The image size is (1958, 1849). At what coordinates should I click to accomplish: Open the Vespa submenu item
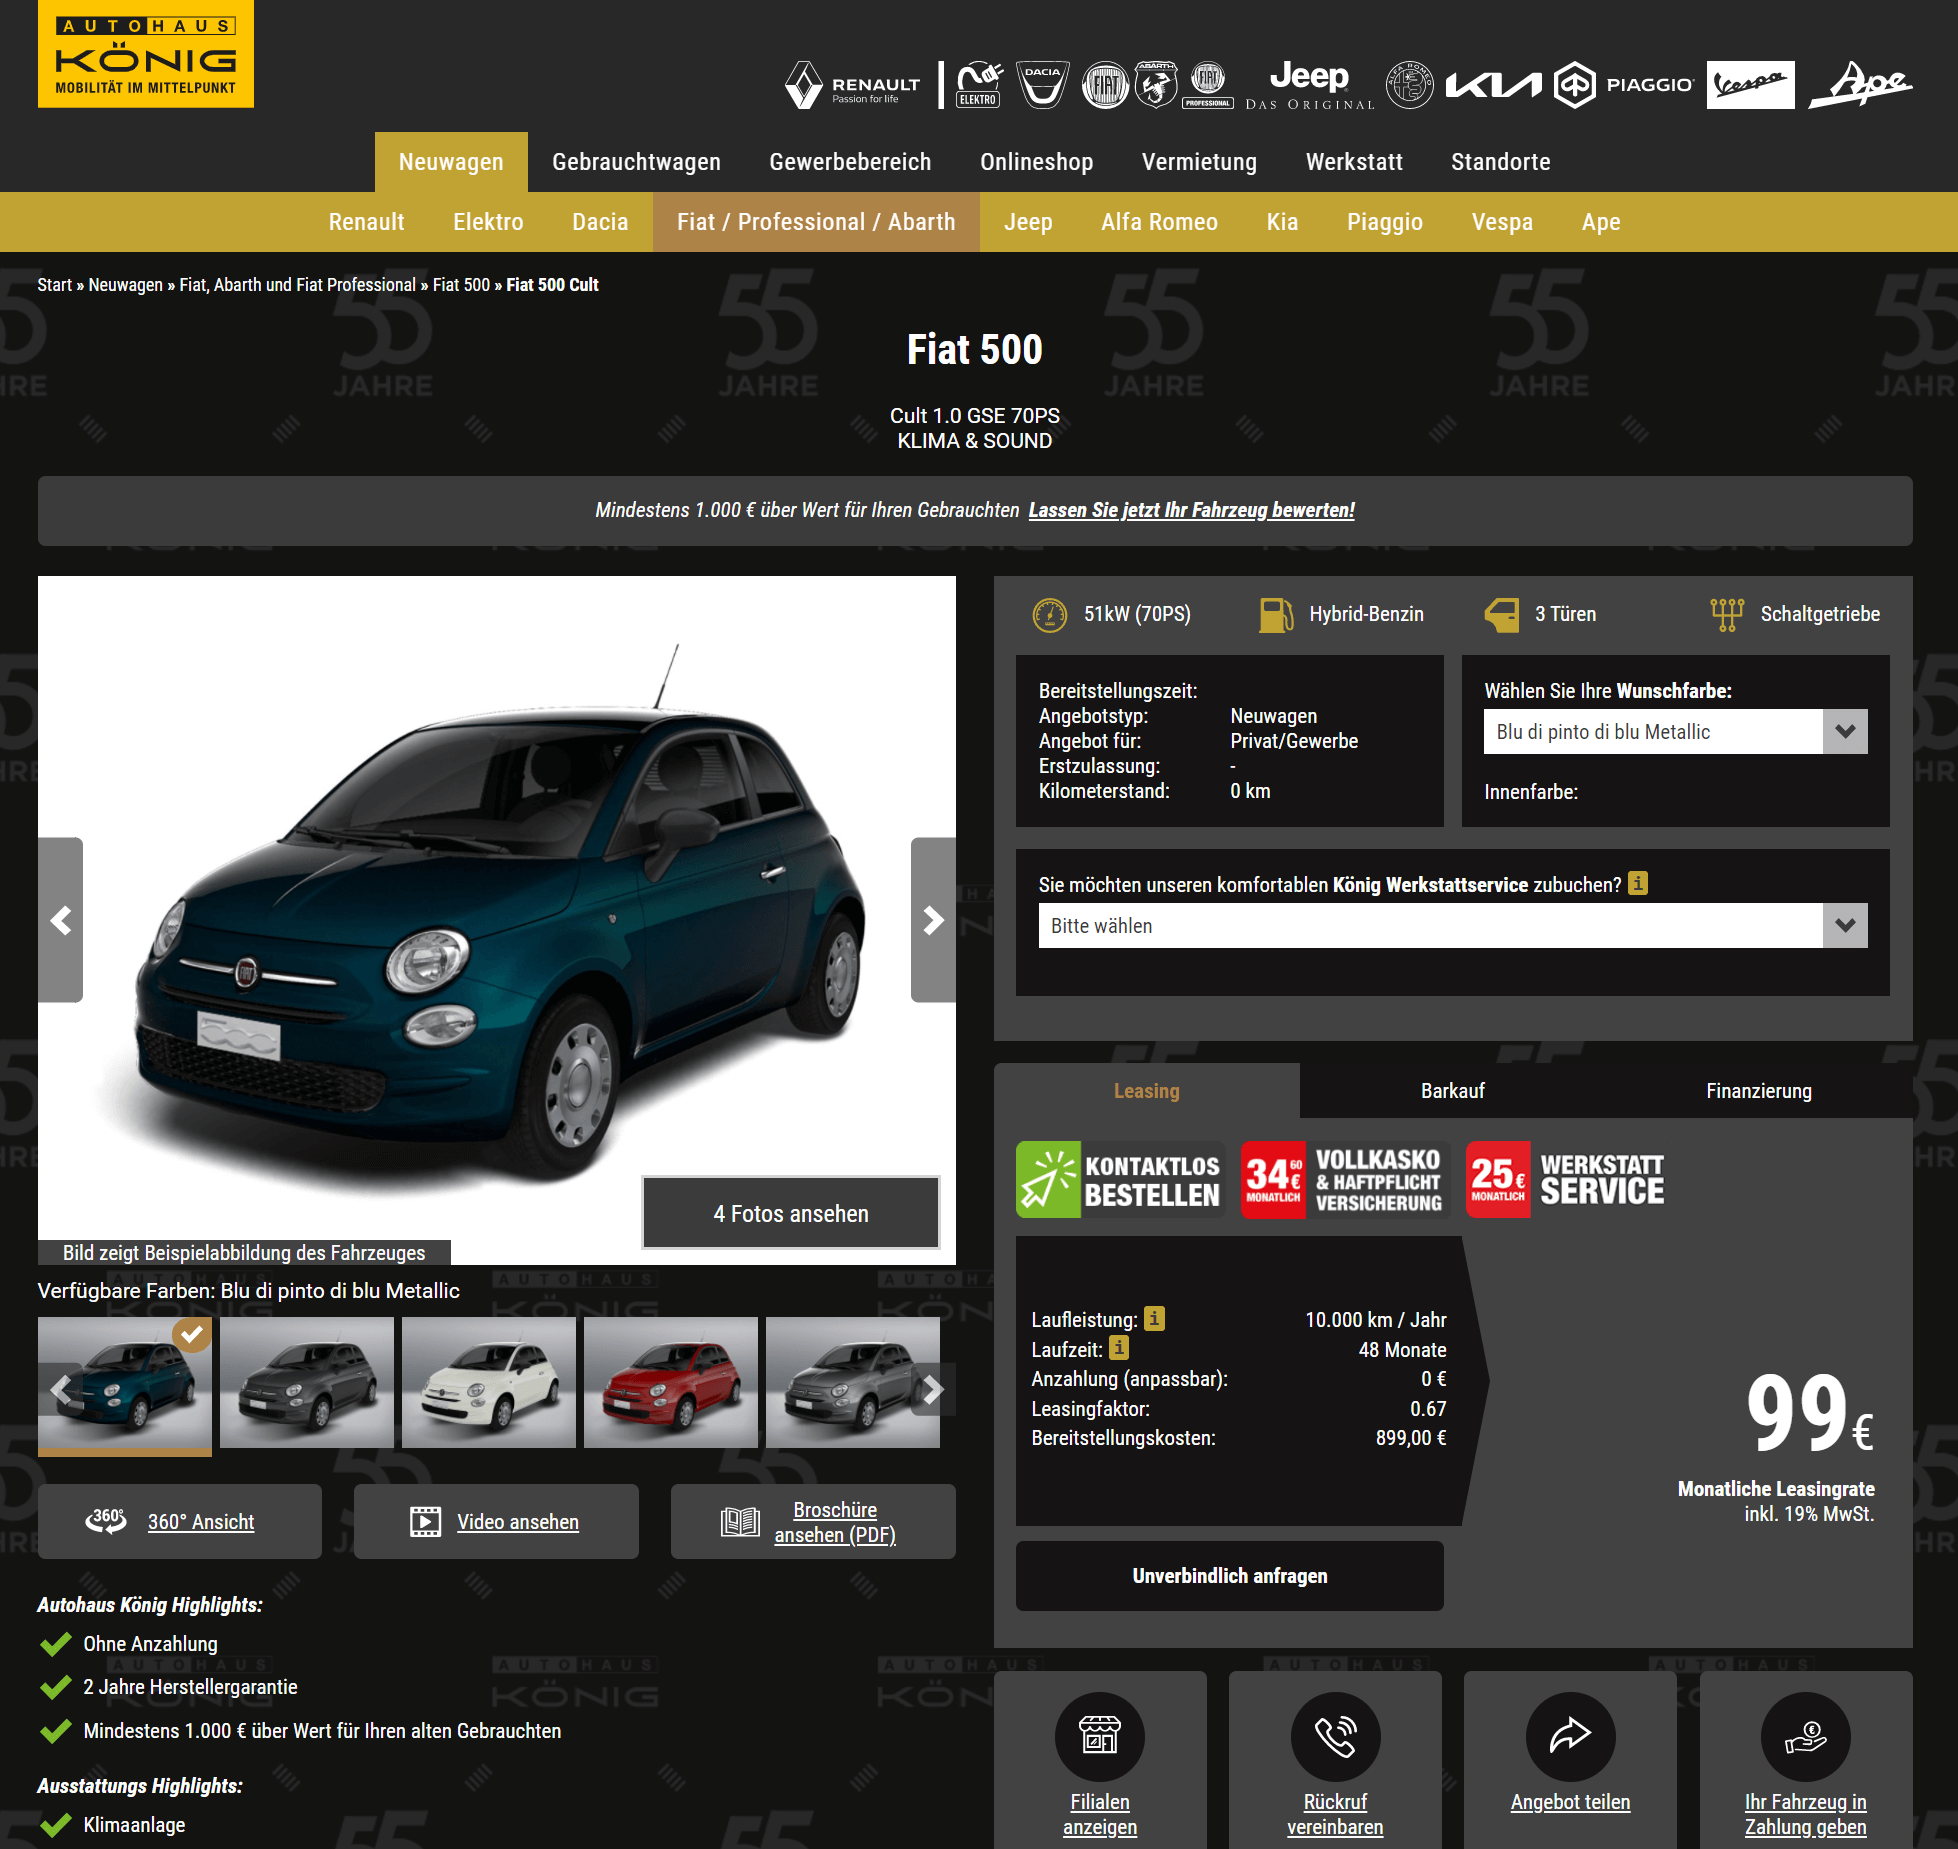coord(1502,222)
